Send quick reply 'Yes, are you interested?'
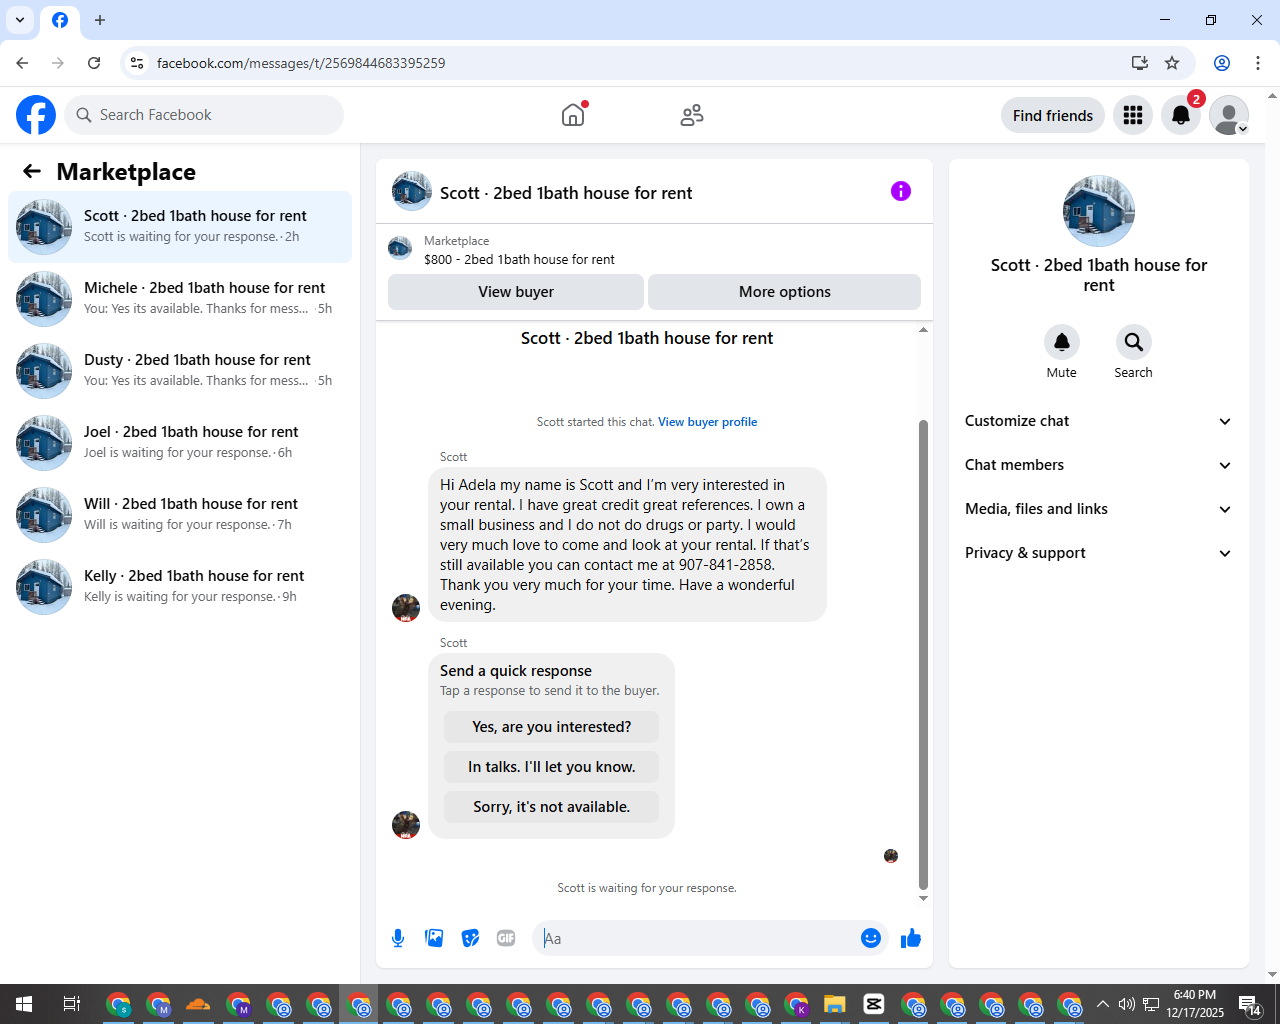 [552, 727]
